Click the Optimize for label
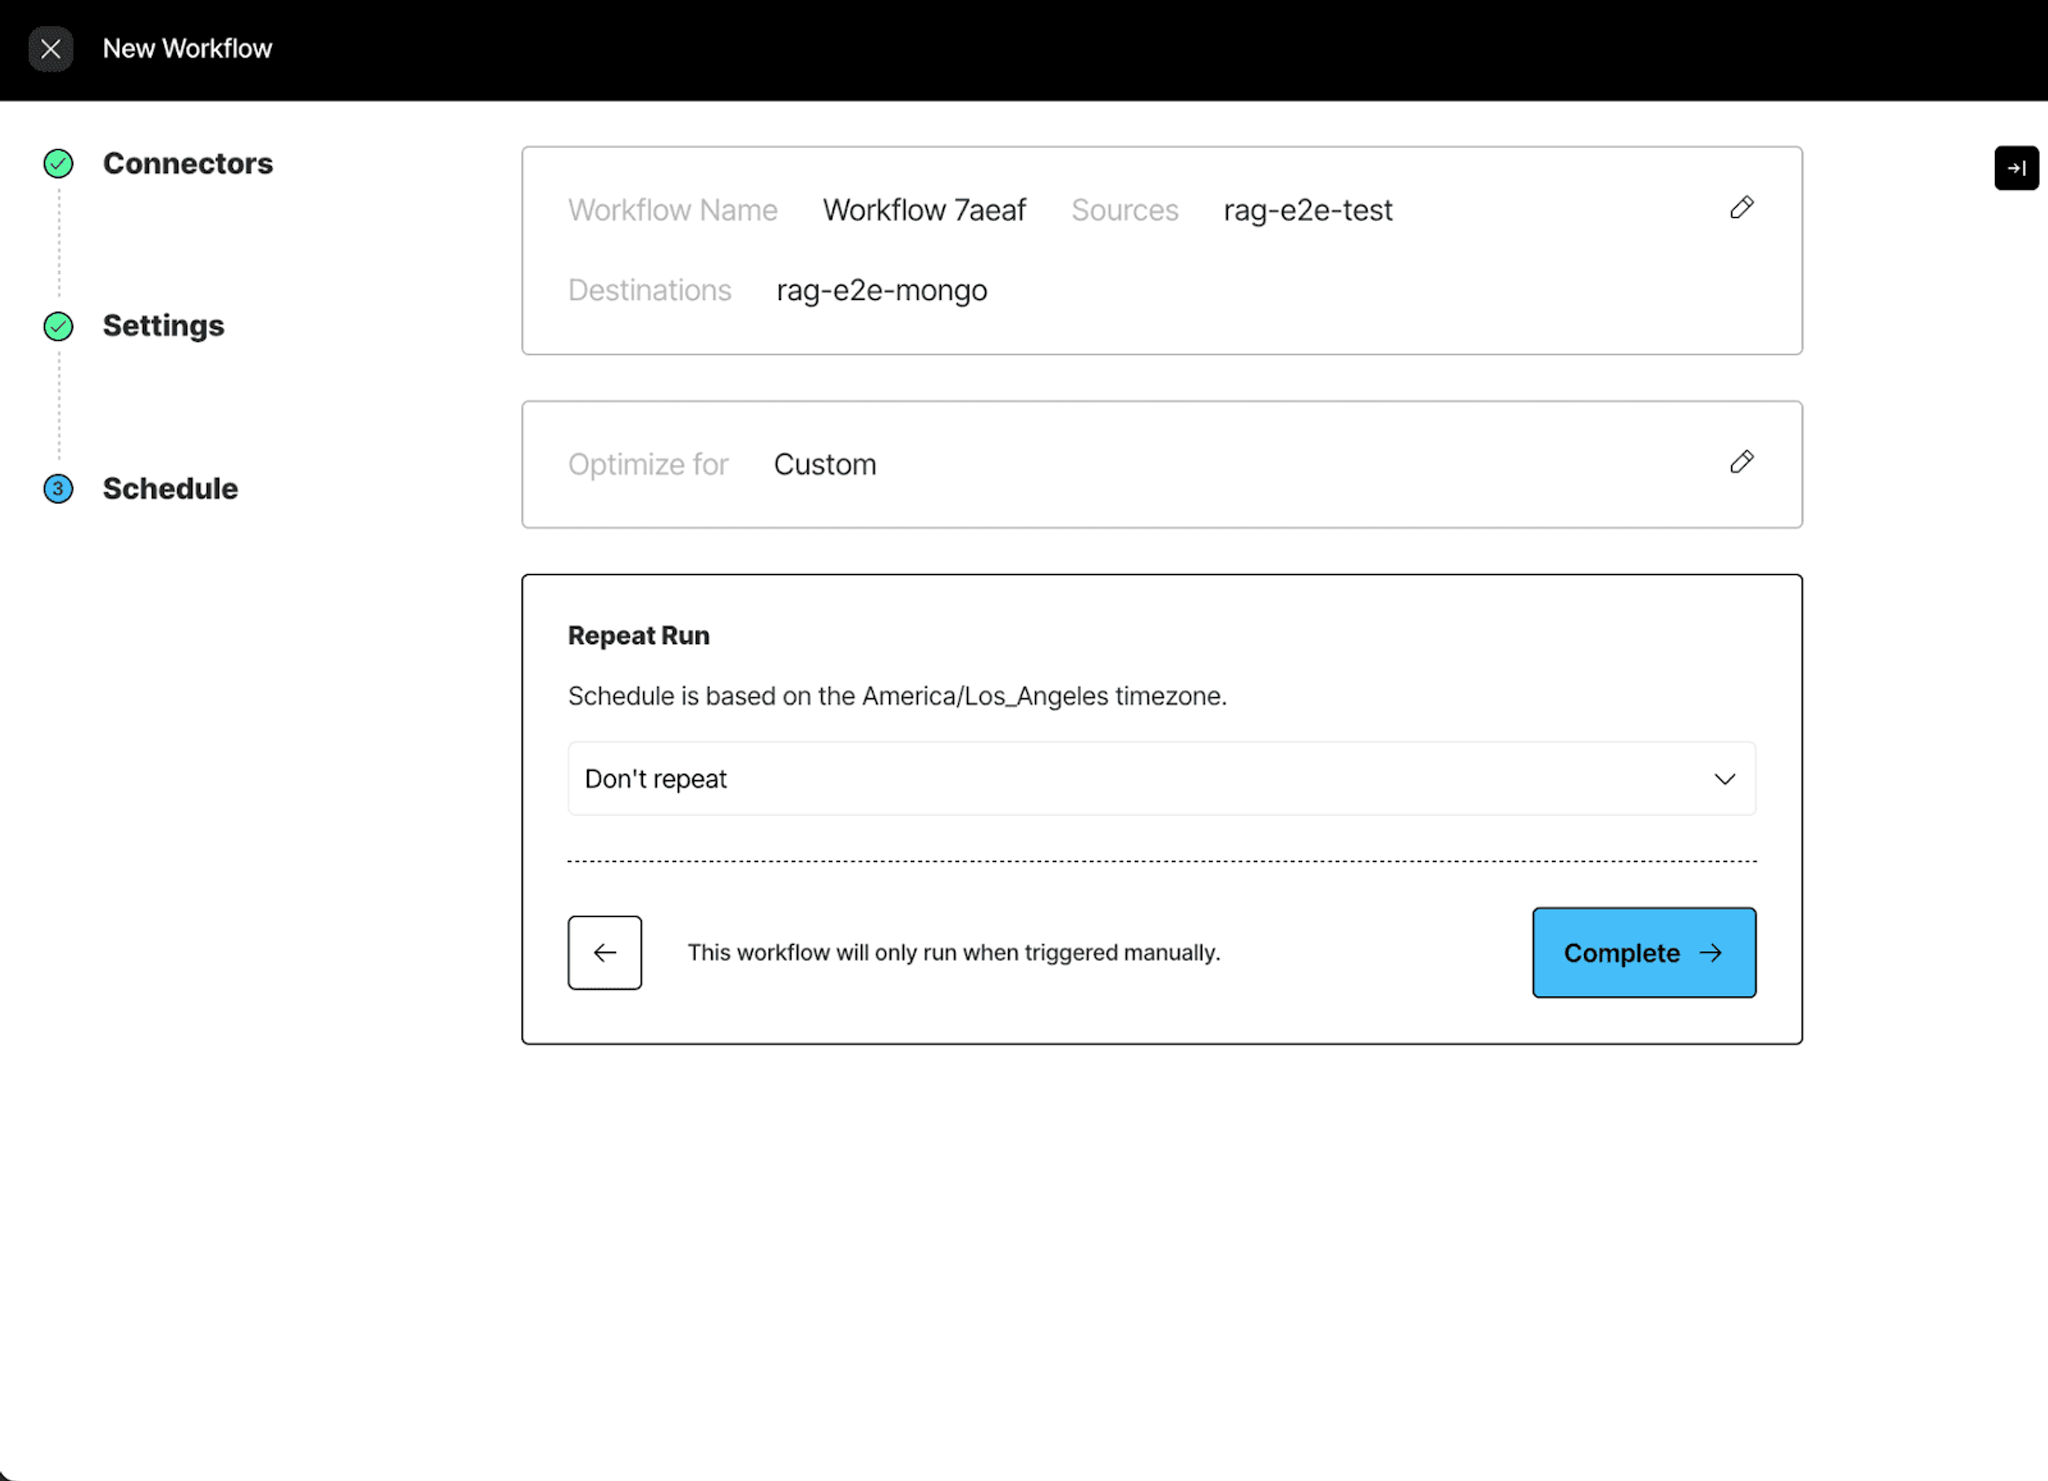Viewport: 2048px width, 1481px height. (x=647, y=464)
